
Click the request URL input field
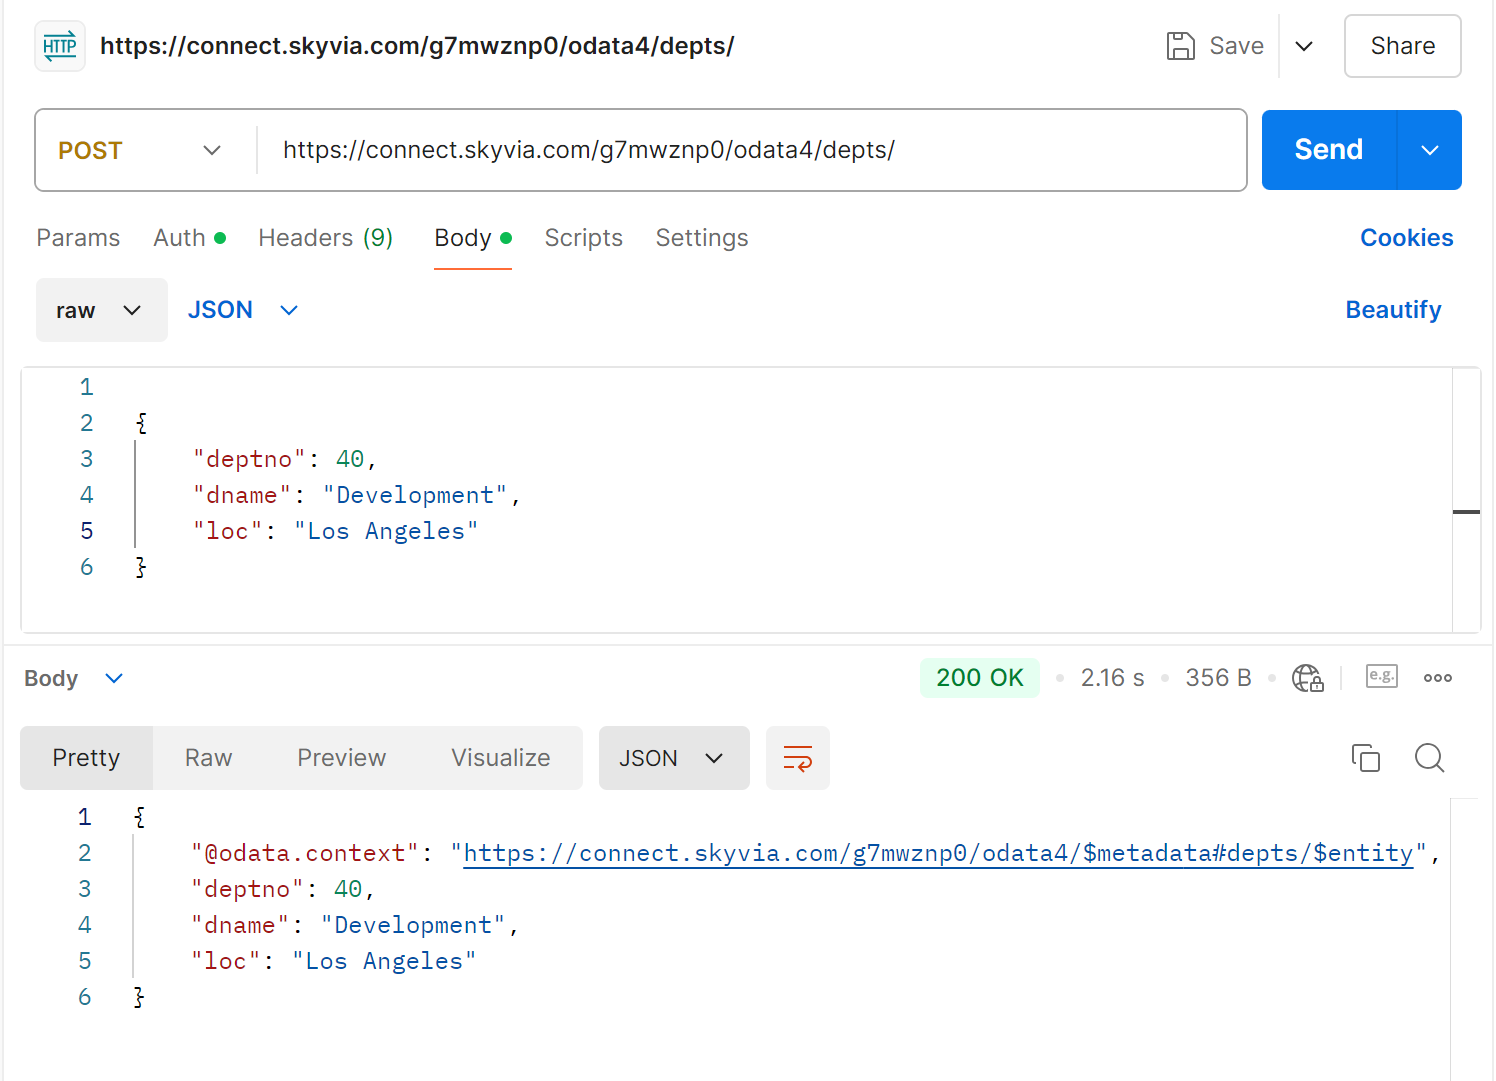pos(750,150)
